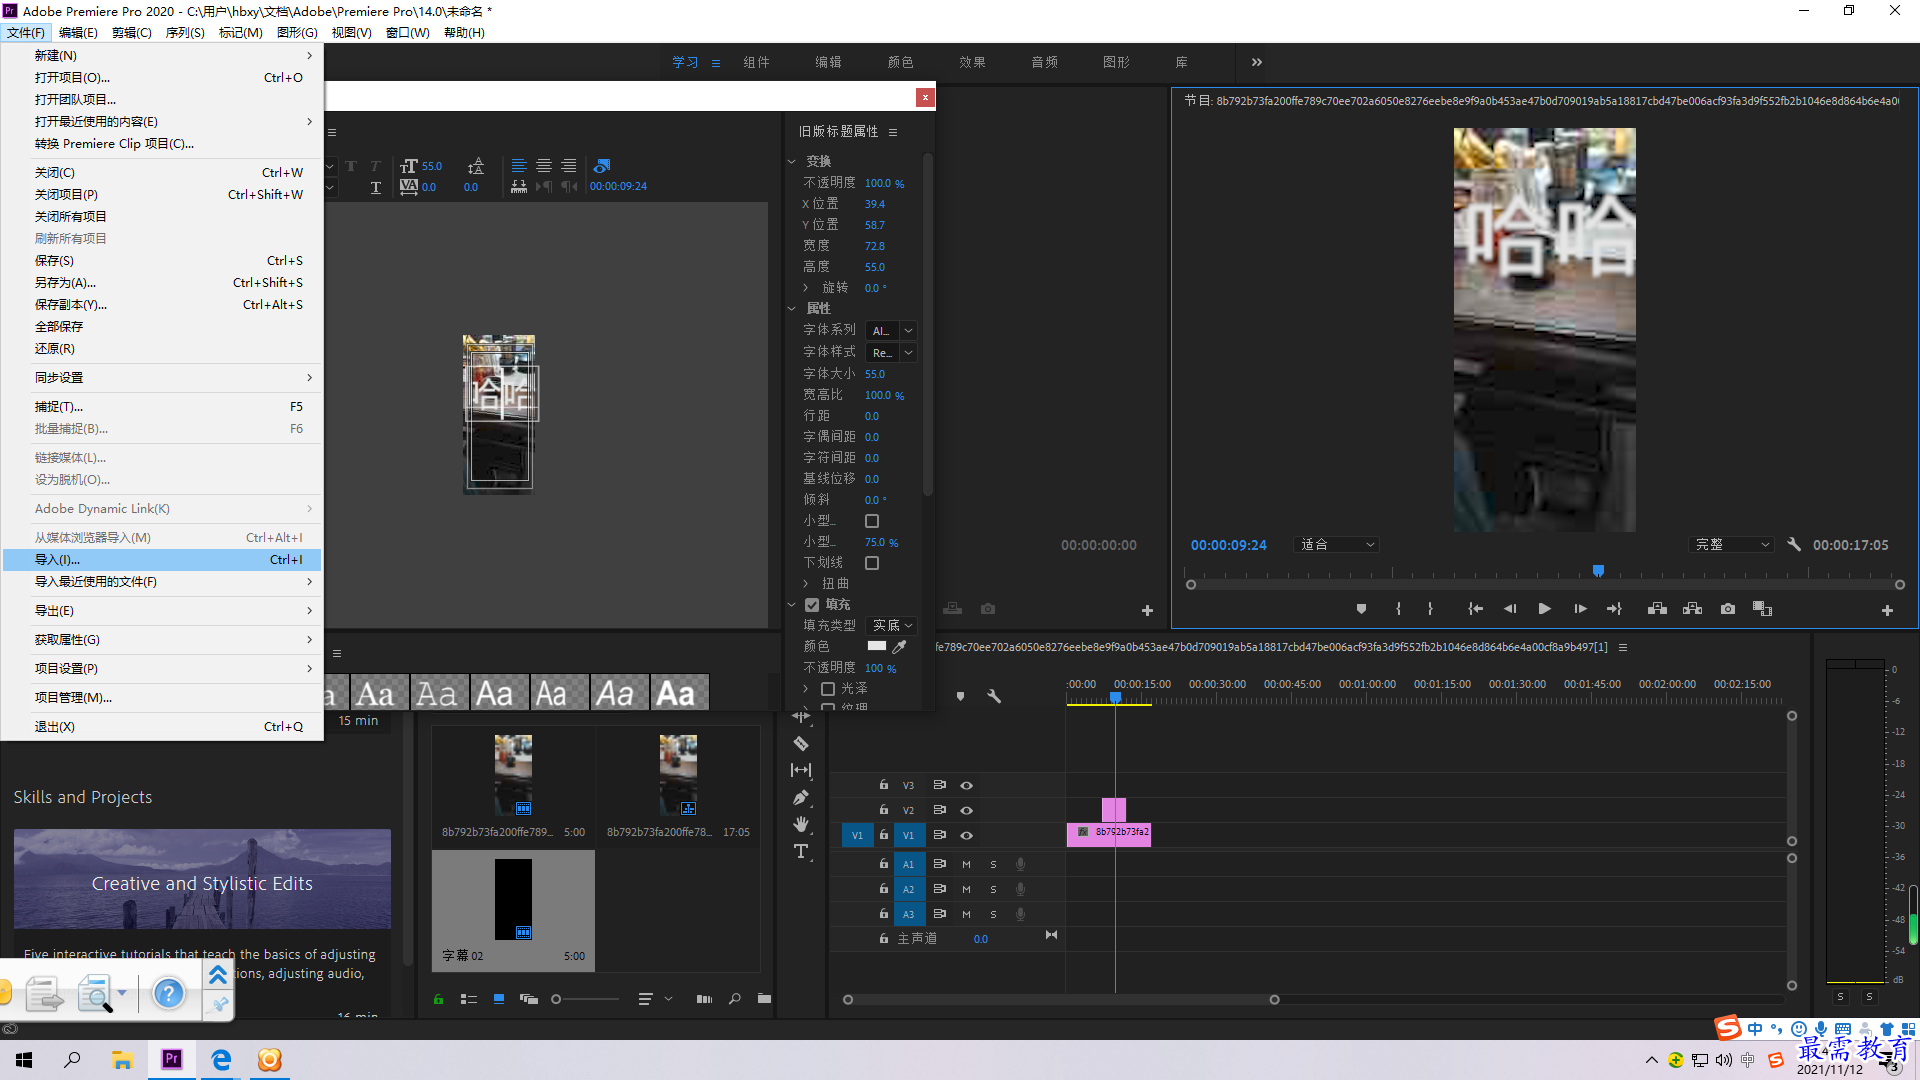The image size is (1920, 1080).
Task: Expand the 旋转 rotation property
Action: pyautogui.click(x=806, y=288)
